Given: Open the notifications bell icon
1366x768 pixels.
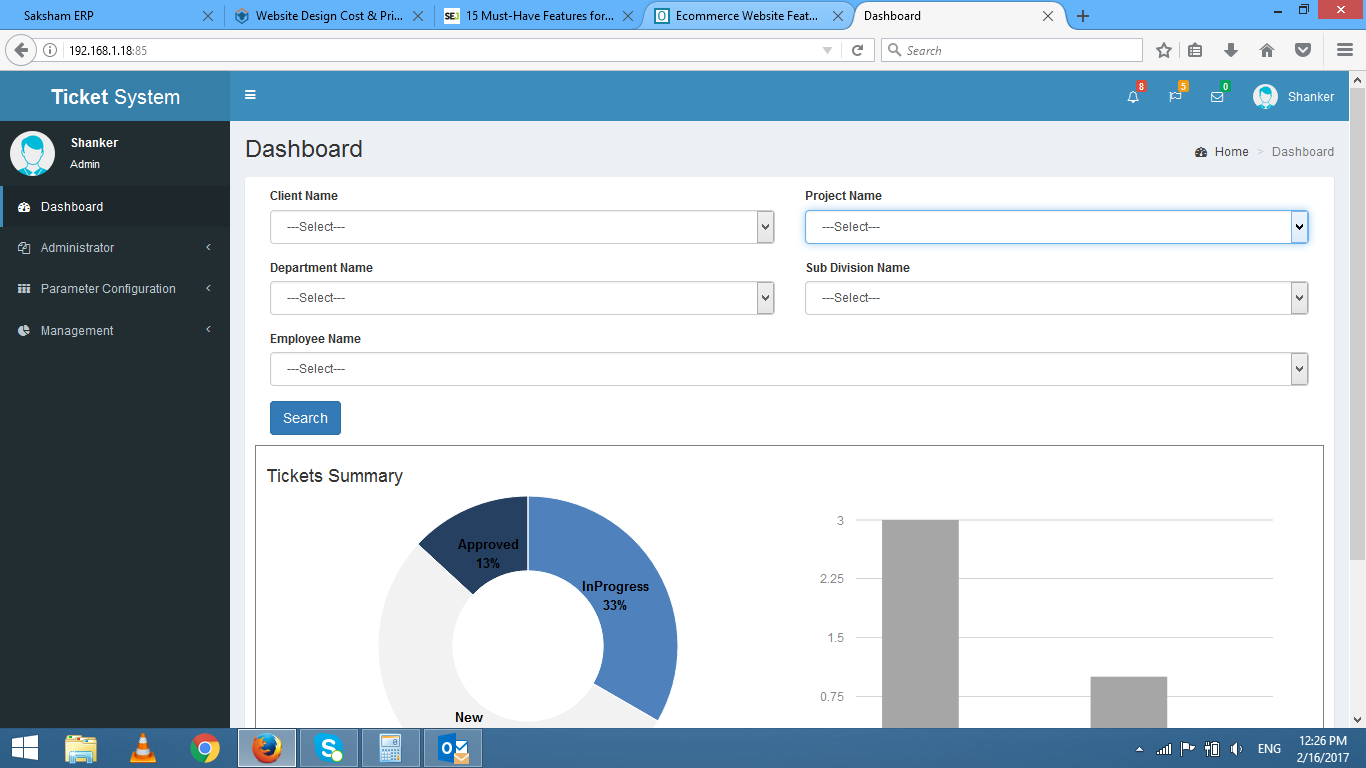Looking at the screenshot, I should (x=1133, y=97).
